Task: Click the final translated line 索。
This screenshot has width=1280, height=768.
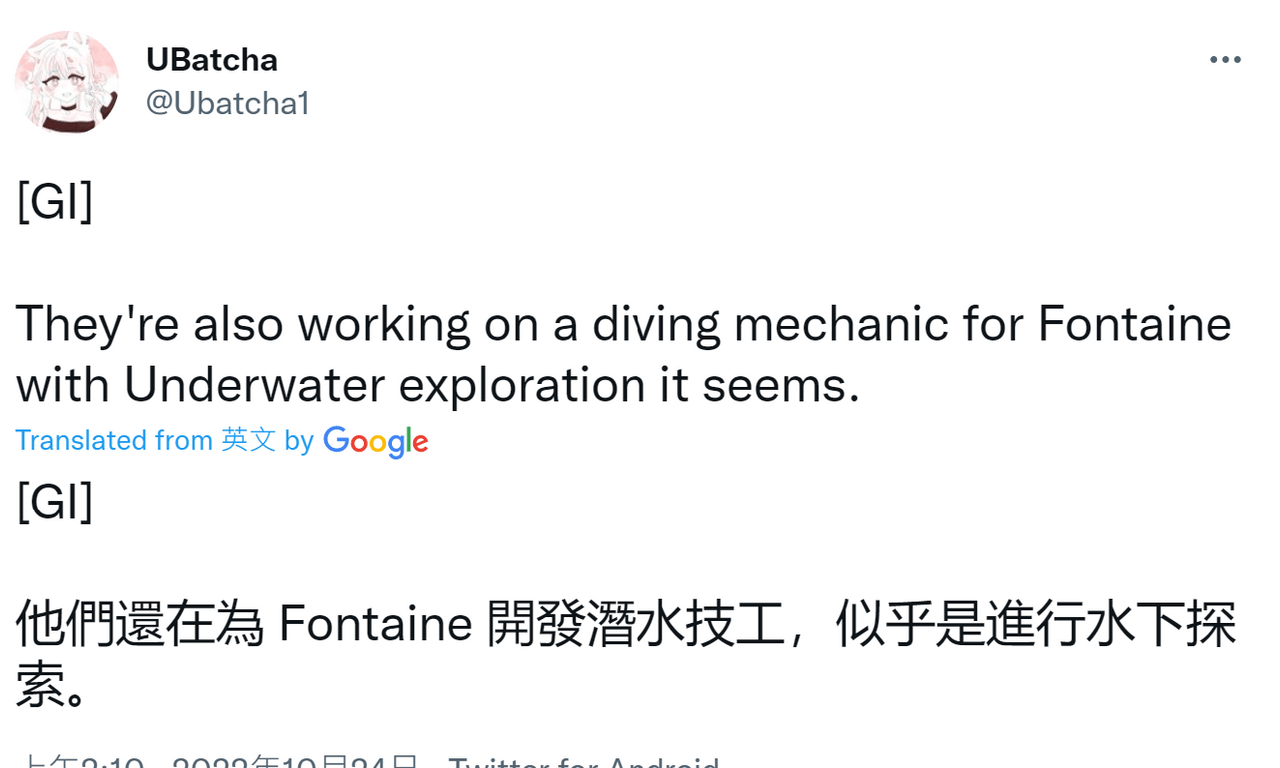Action: 52,686
